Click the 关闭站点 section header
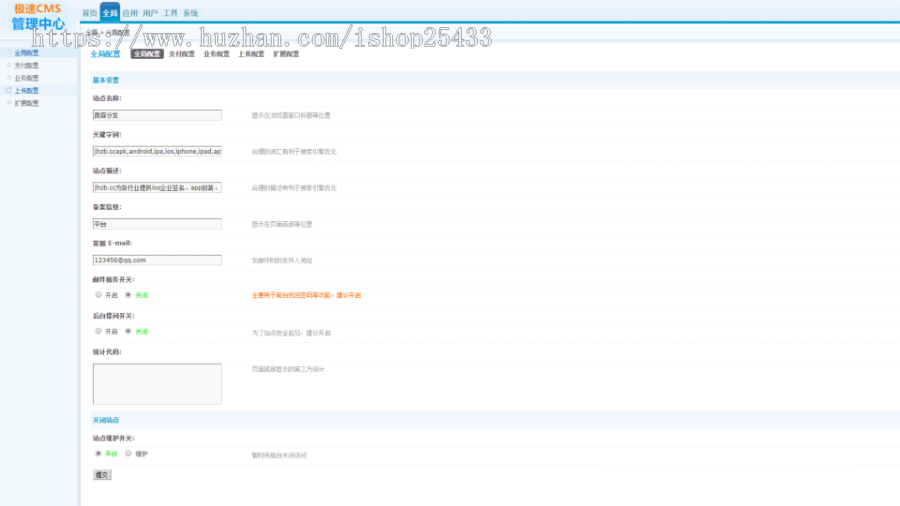 pyautogui.click(x=106, y=420)
